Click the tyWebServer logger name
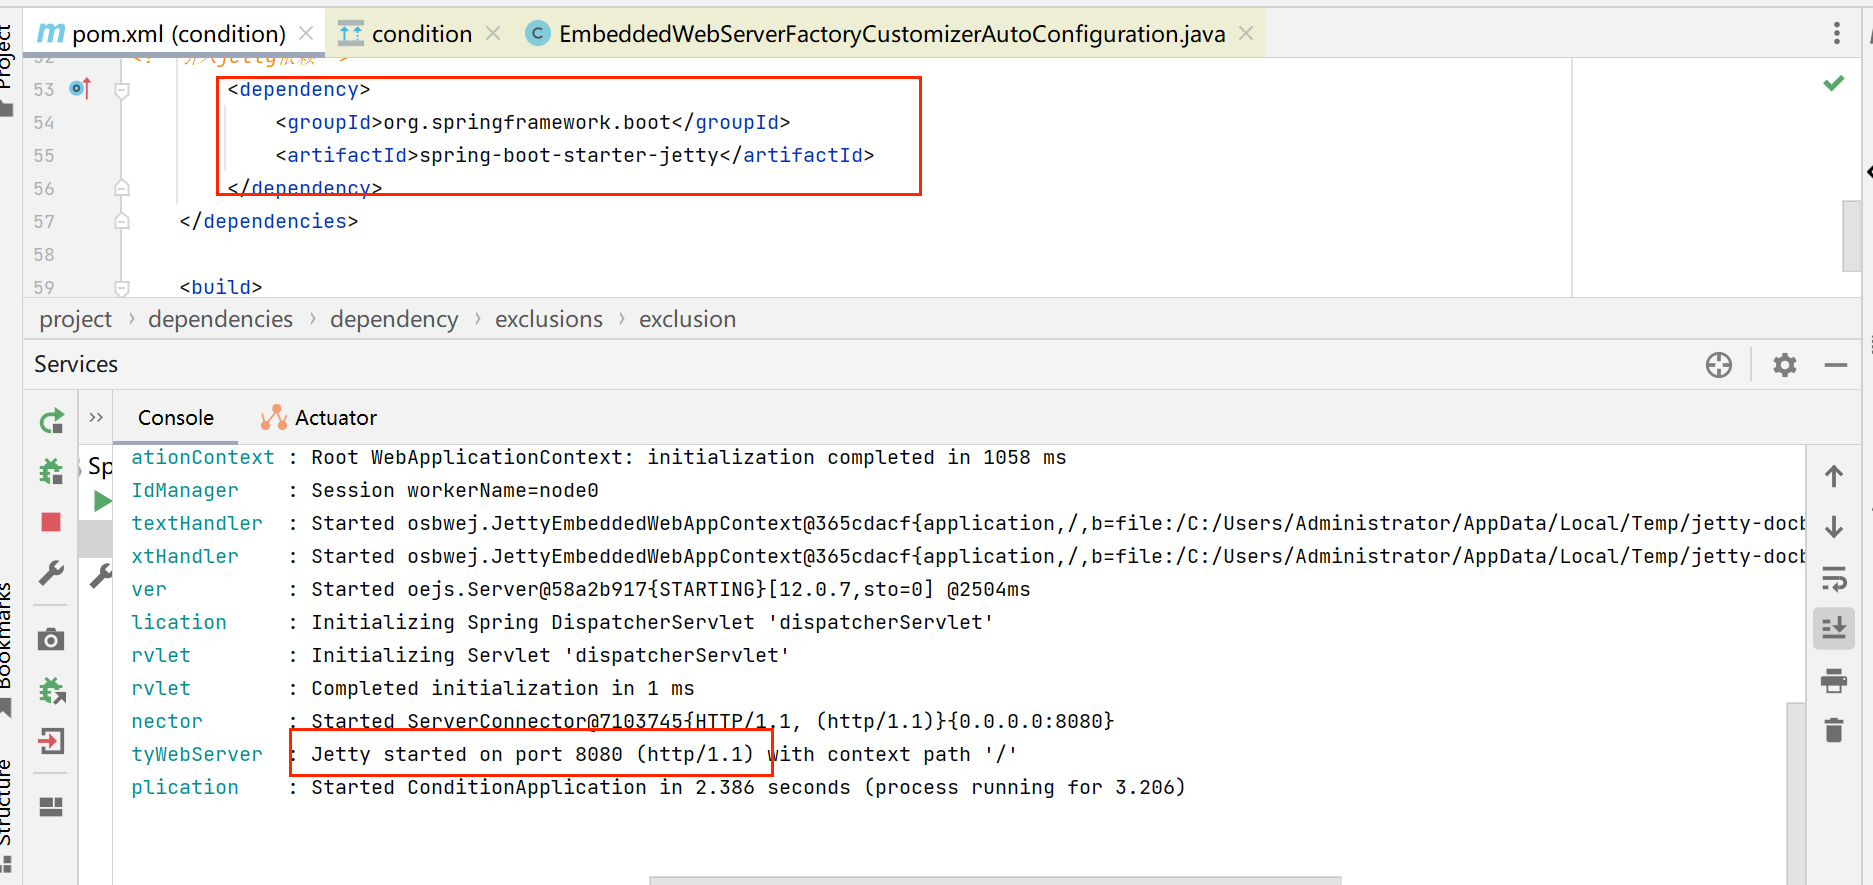The width and height of the screenshot is (1873, 885). pyautogui.click(x=197, y=754)
